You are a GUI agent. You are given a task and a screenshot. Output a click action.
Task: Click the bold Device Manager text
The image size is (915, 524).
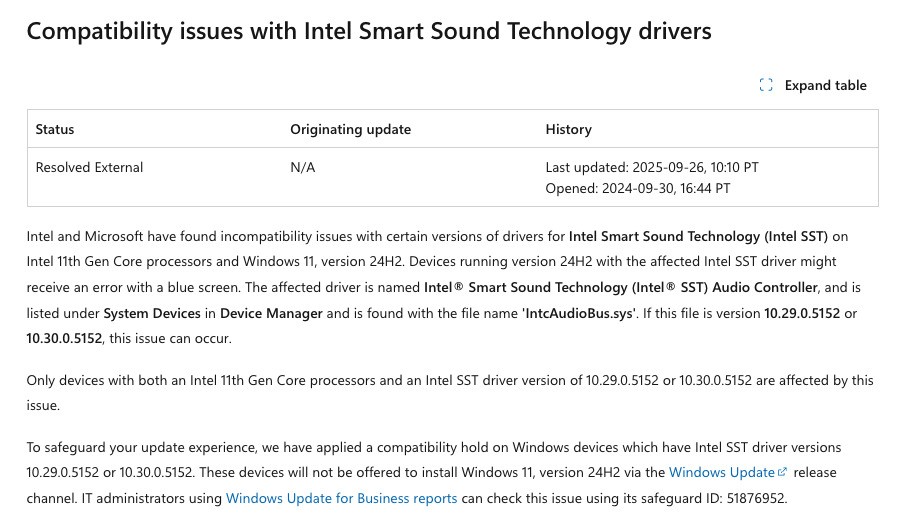(271, 313)
